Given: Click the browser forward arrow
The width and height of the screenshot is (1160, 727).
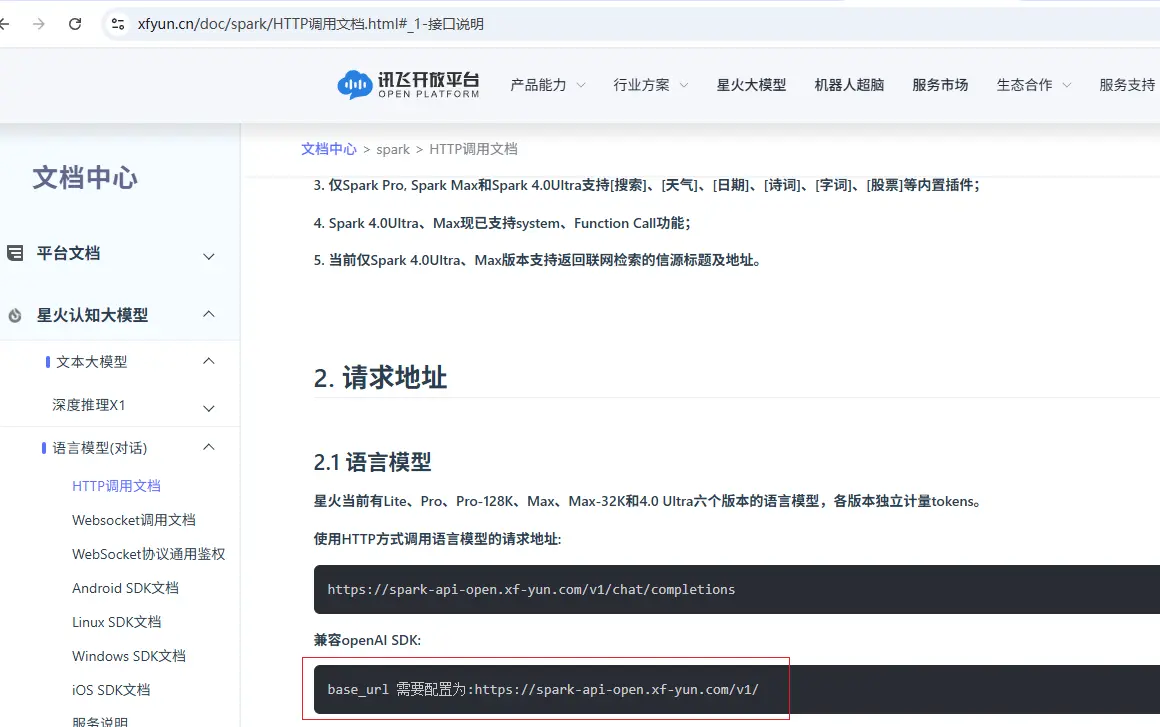Looking at the screenshot, I should click(39, 24).
